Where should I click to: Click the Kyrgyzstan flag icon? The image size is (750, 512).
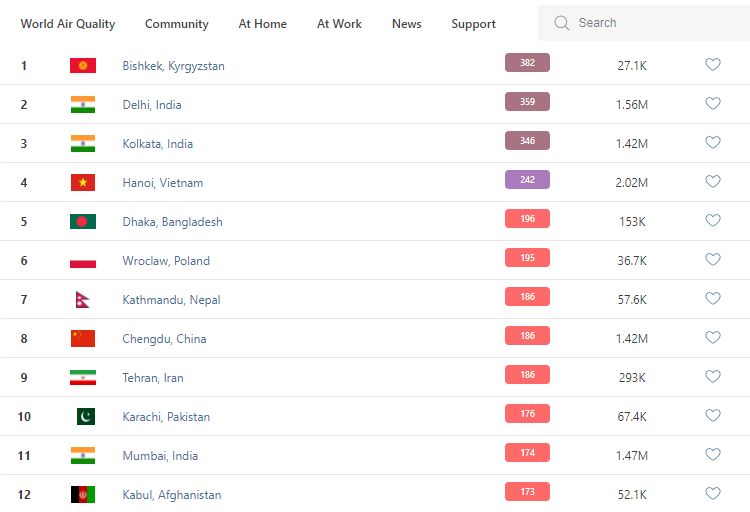click(x=83, y=66)
